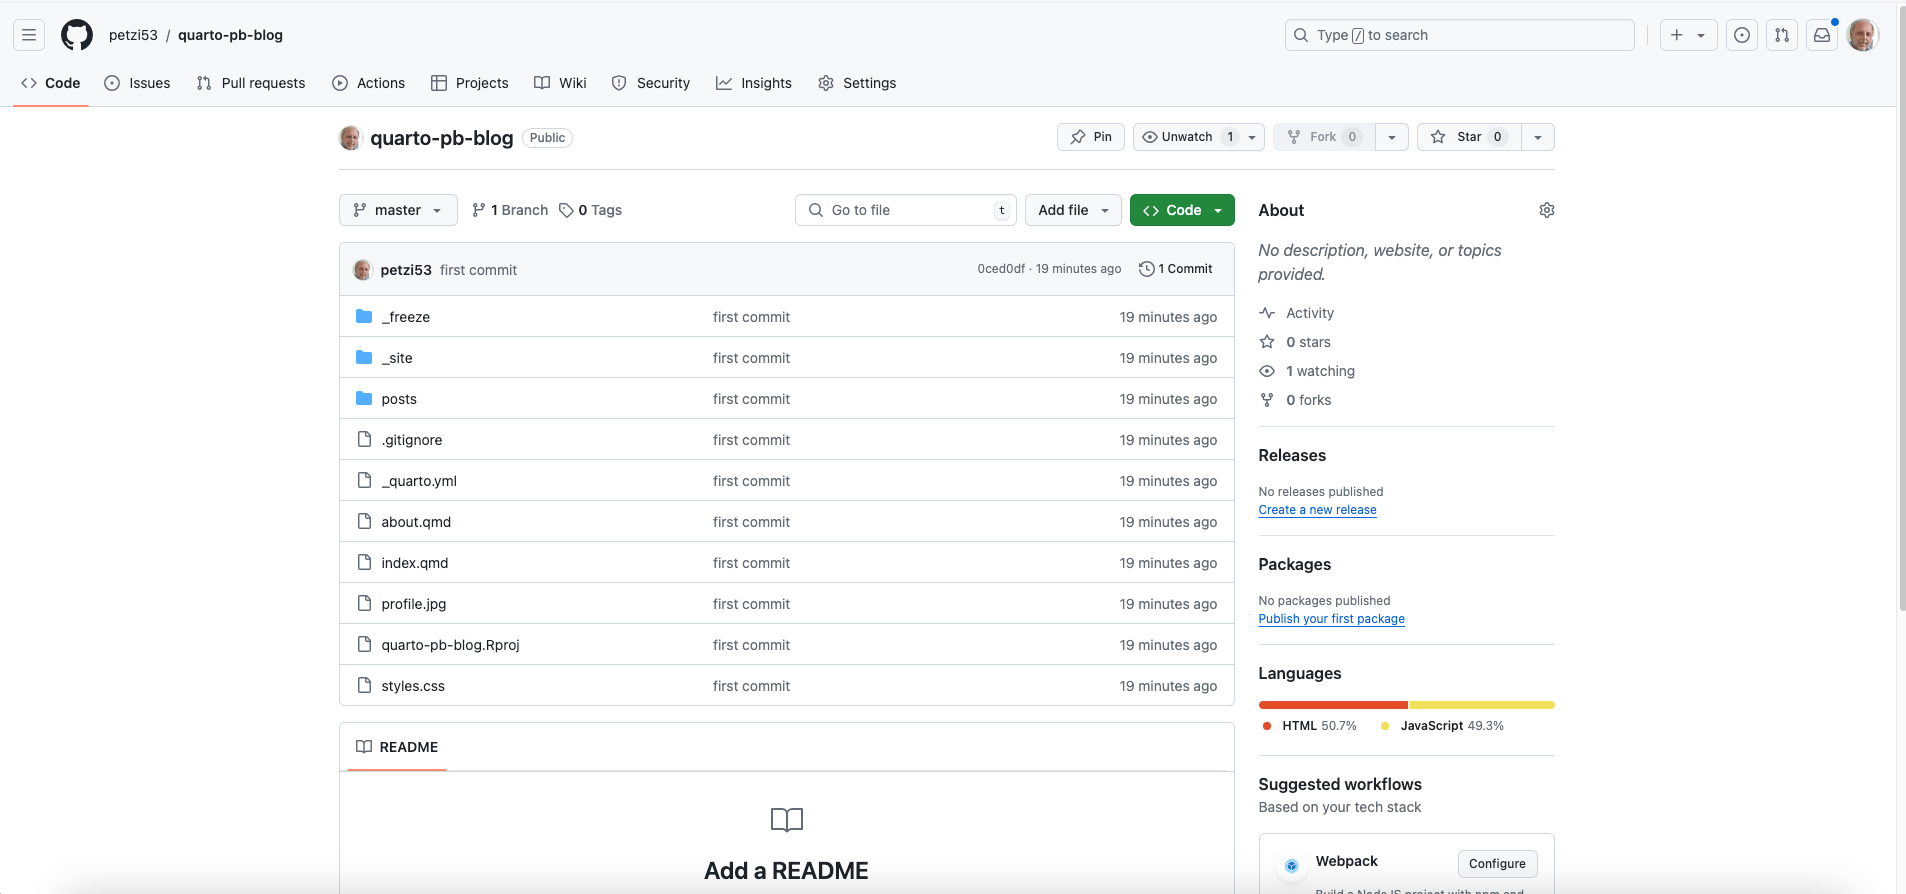1906x894 pixels.
Task: Open repository Settings tab
Action: [x=857, y=83]
